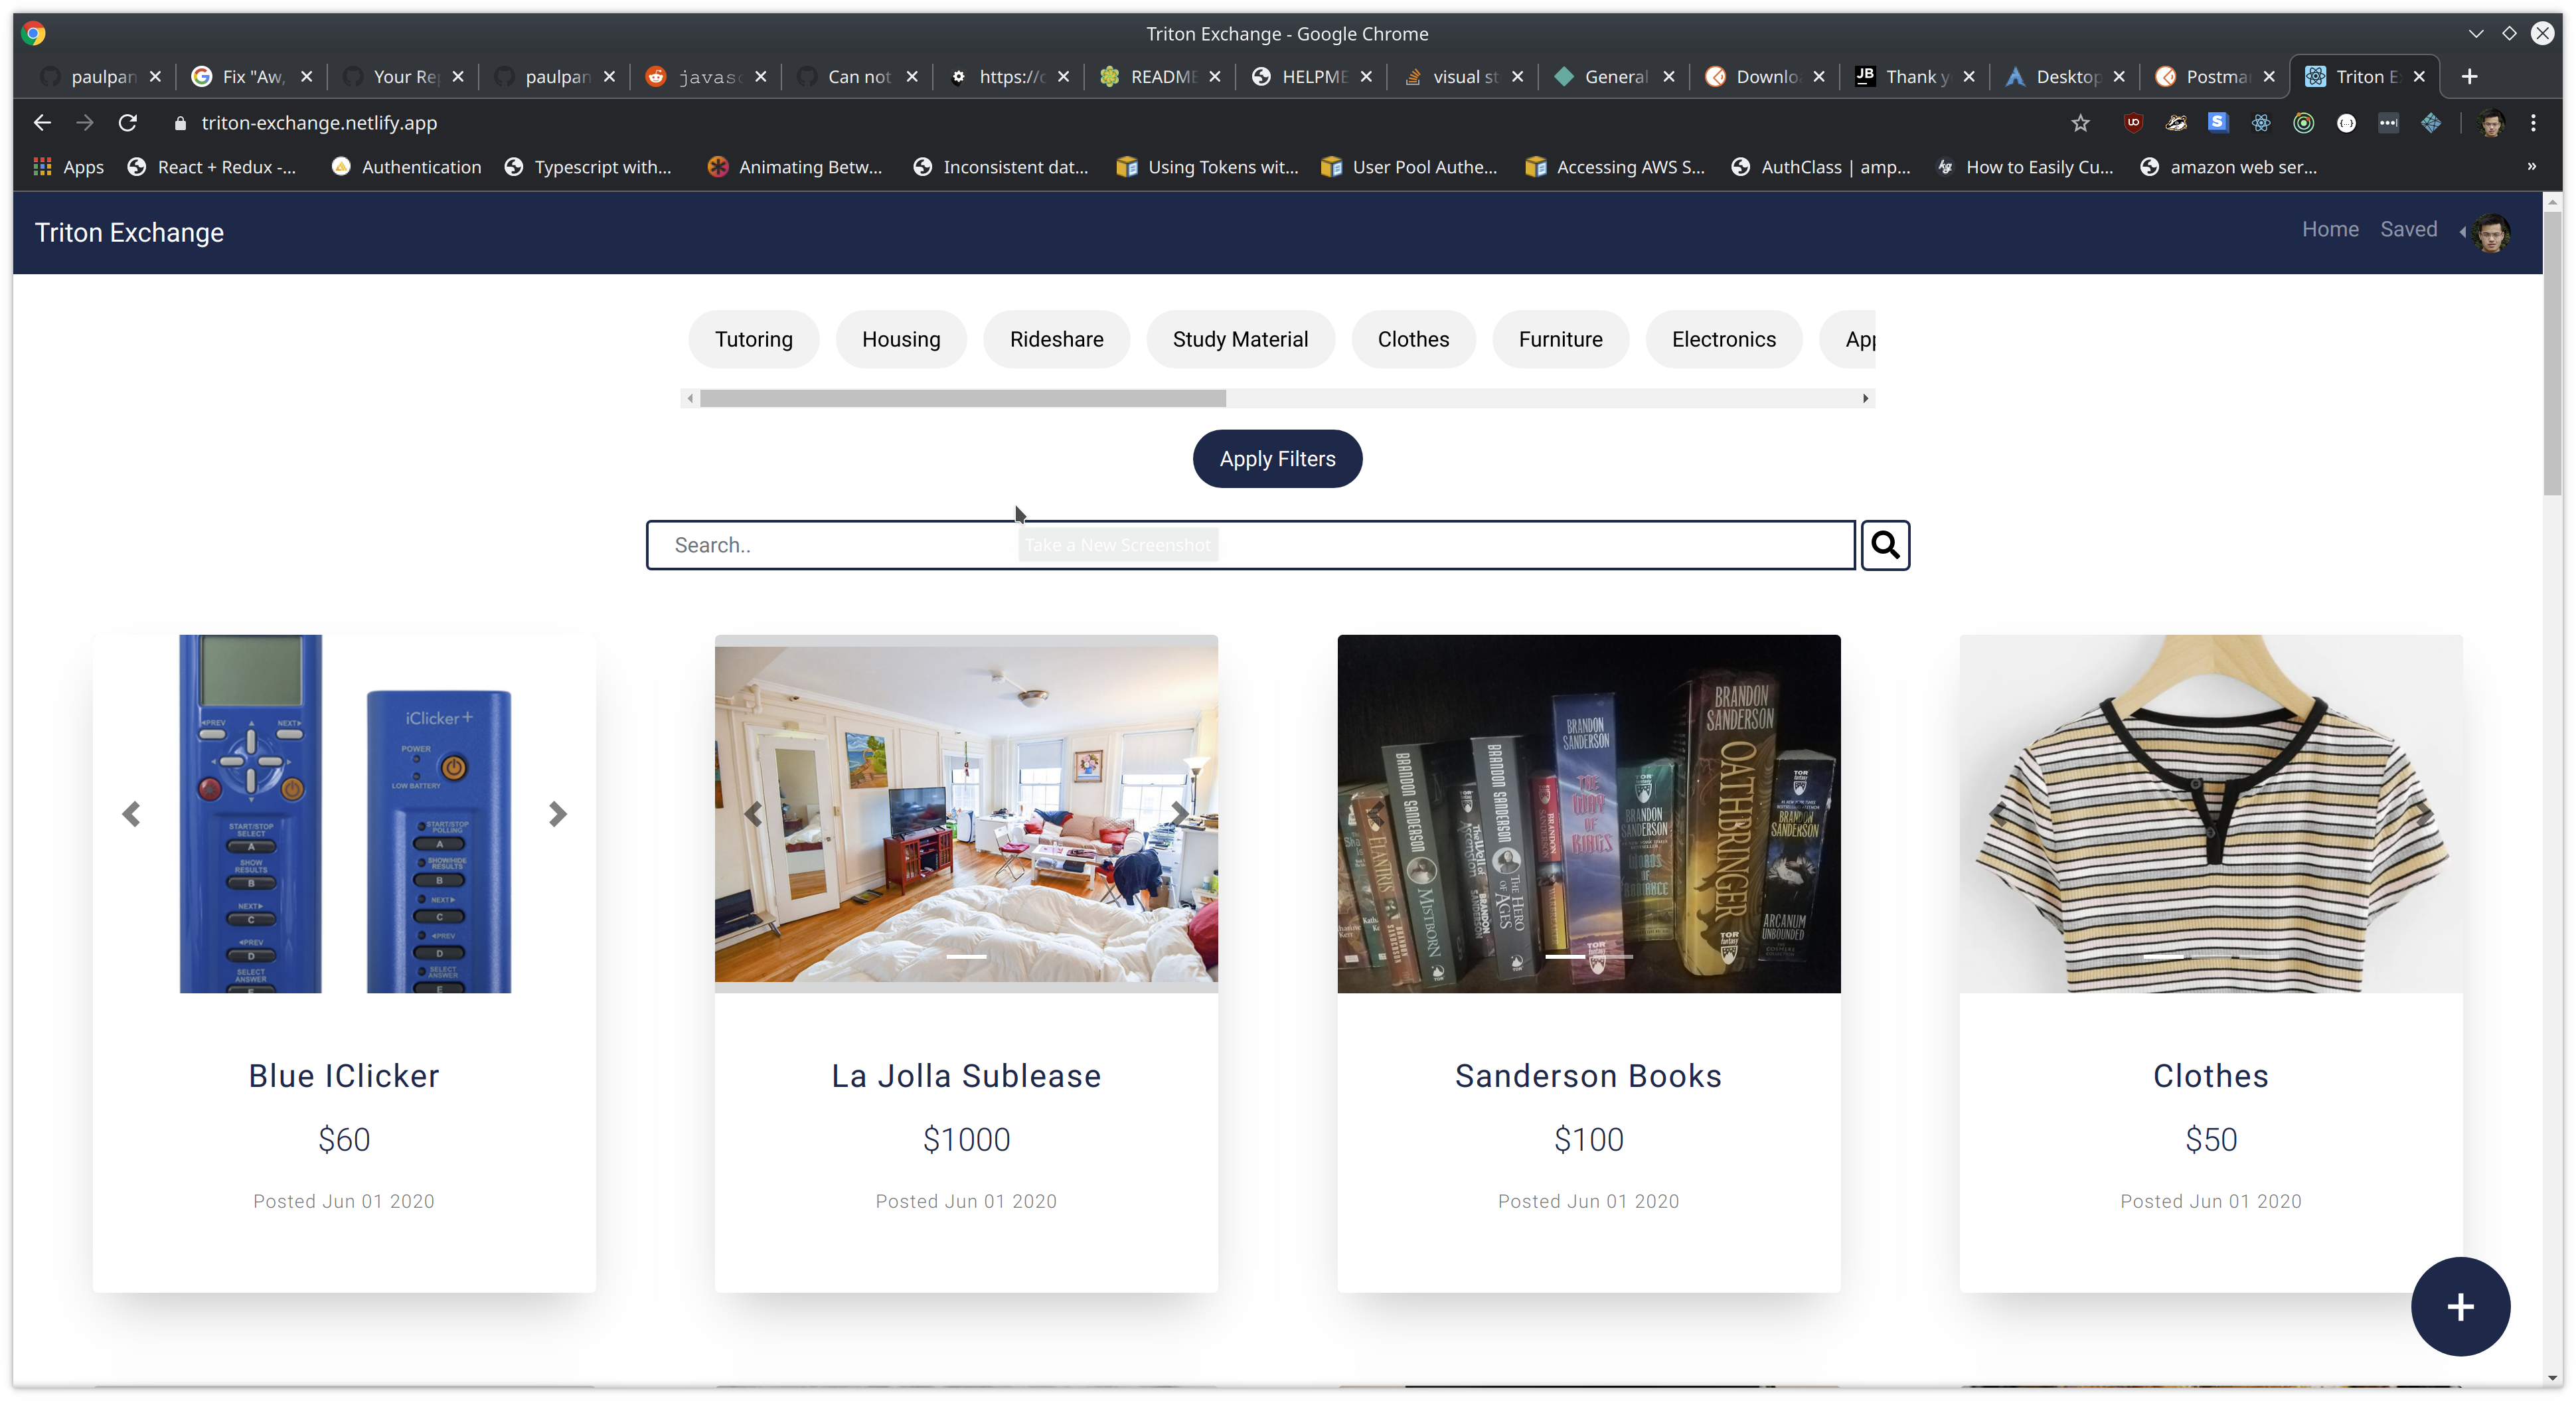Toggle the Tutoring category filter
Viewport: 2576px width, 1401px height.
click(753, 340)
